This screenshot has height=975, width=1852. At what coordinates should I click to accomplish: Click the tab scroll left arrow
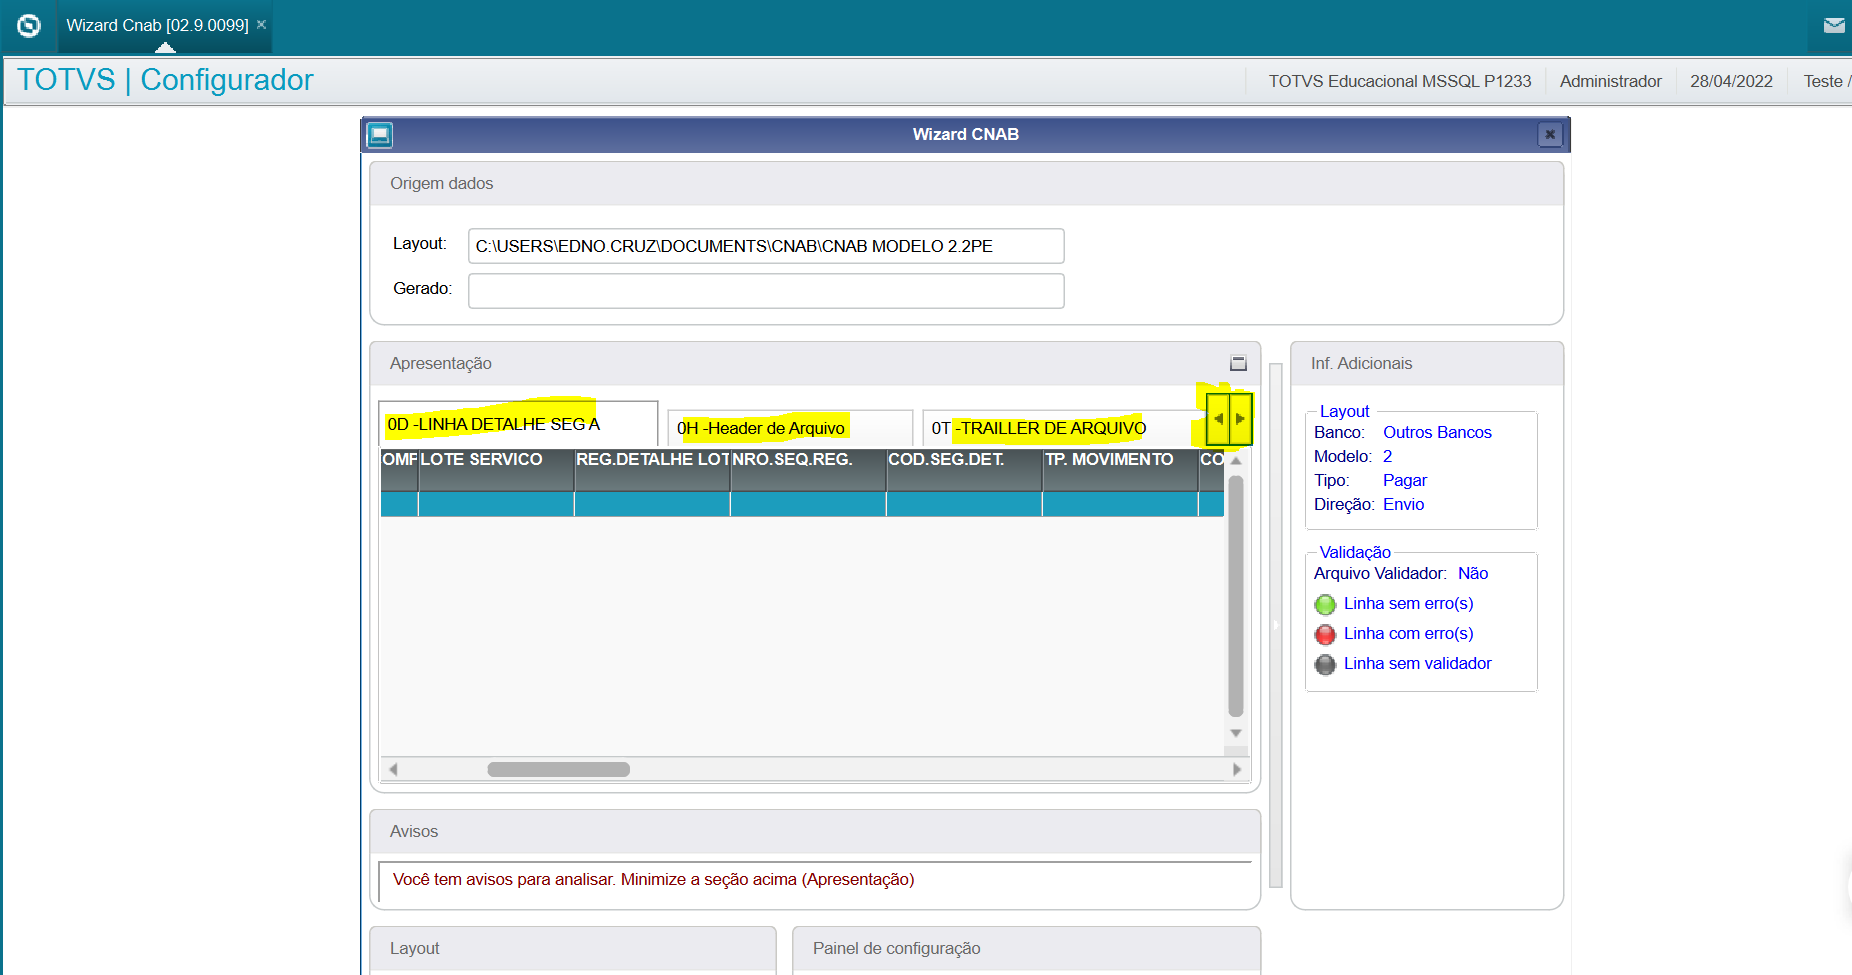click(x=1218, y=419)
